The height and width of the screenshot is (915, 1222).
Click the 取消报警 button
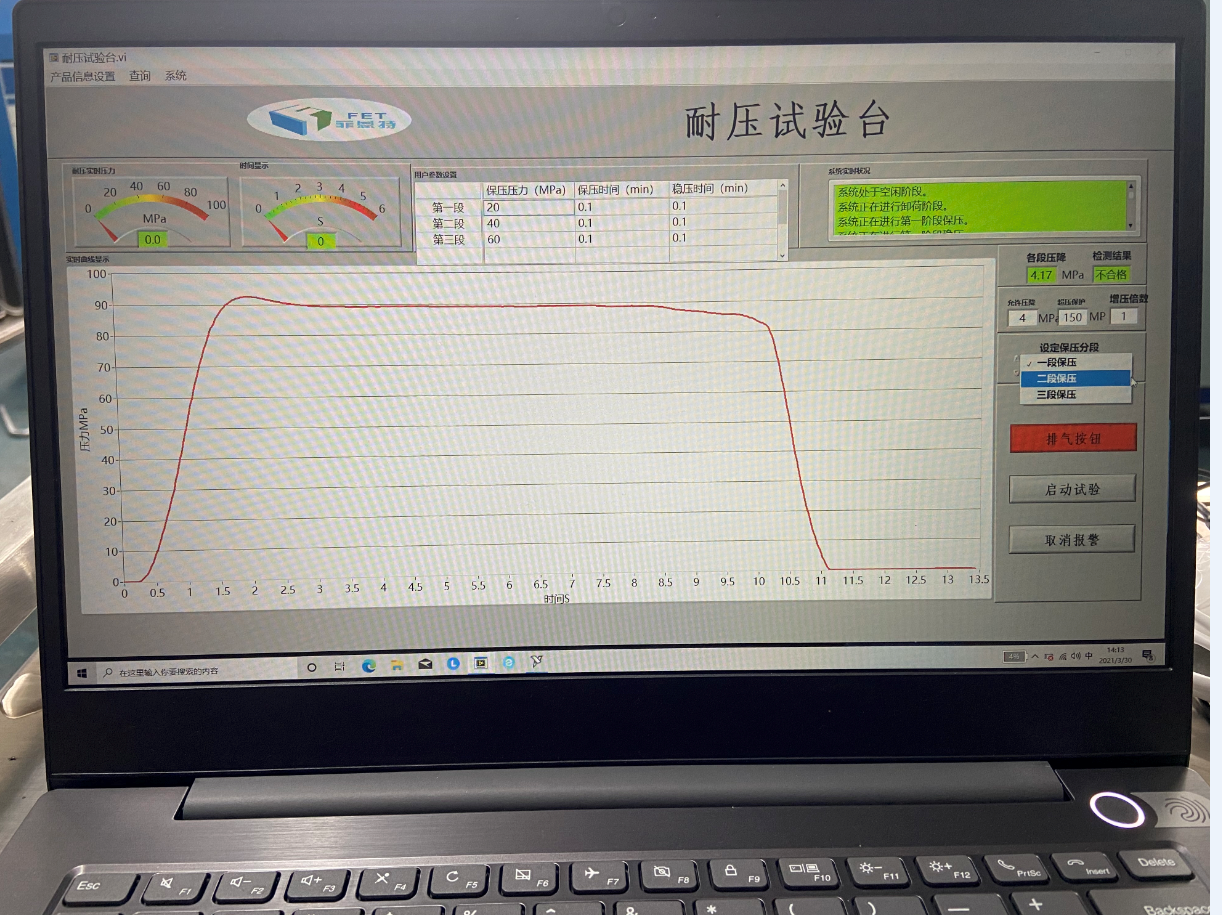pyautogui.click(x=1072, y=539)
